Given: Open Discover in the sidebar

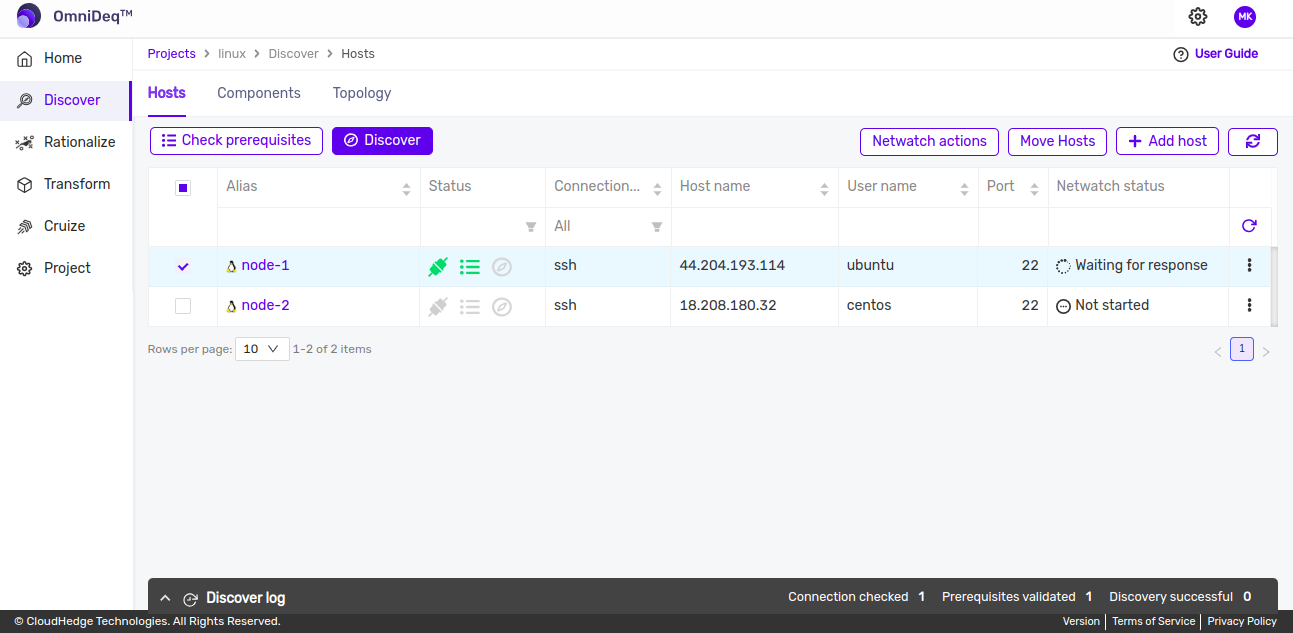Looking at the screenshot, I should click(x=65, y=100).
